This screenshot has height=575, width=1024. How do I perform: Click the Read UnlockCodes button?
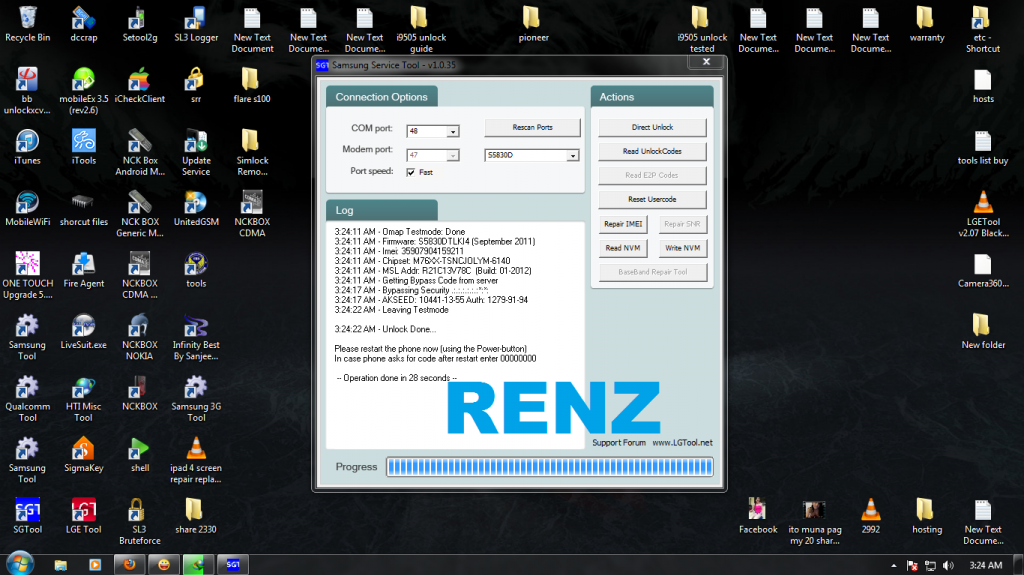point(652,152)
